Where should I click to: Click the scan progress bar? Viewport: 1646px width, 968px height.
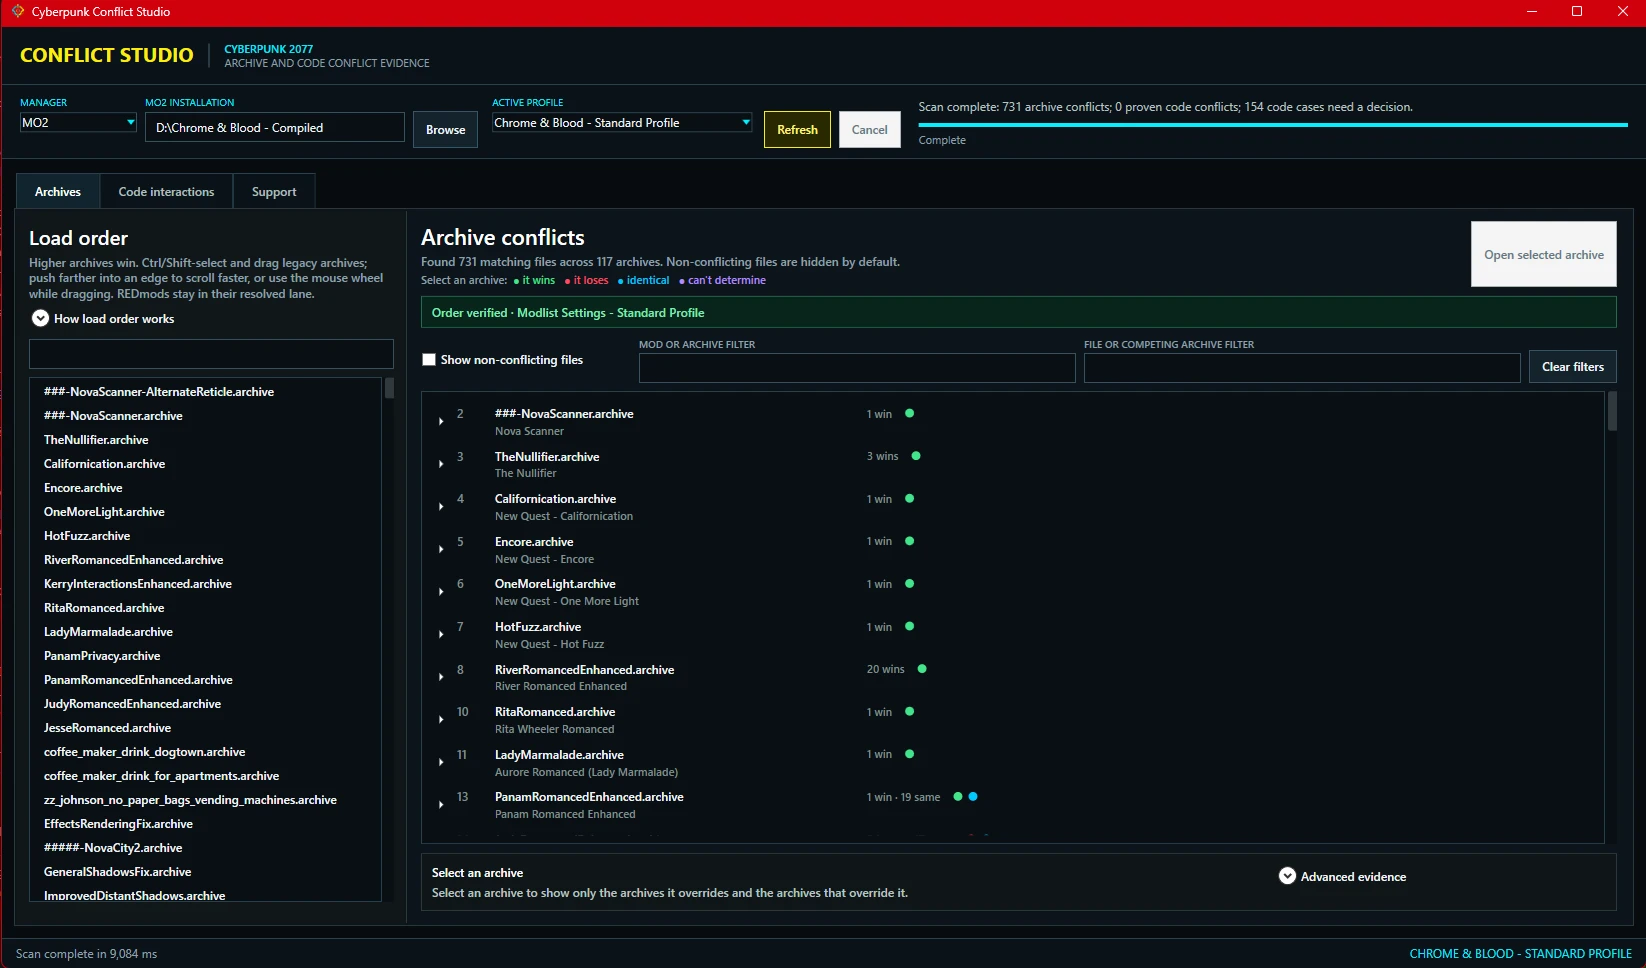click(1273, 125)
